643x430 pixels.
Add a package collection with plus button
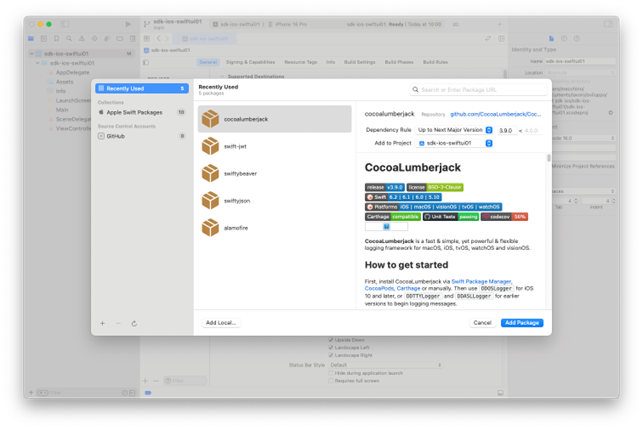(x=103, y=323)
